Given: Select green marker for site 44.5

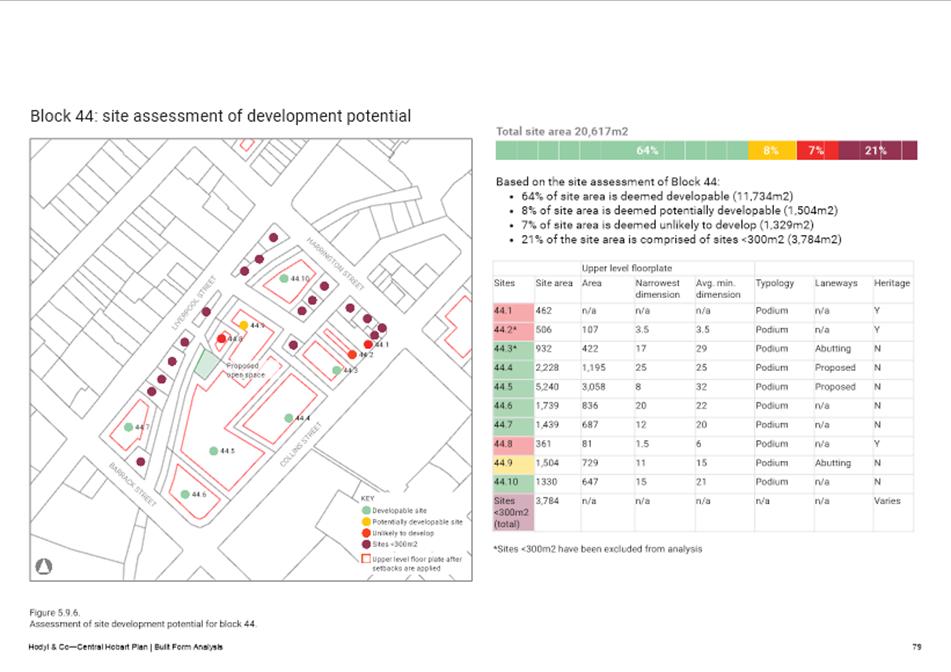Looking at the screenshot, I should (213, 451).
